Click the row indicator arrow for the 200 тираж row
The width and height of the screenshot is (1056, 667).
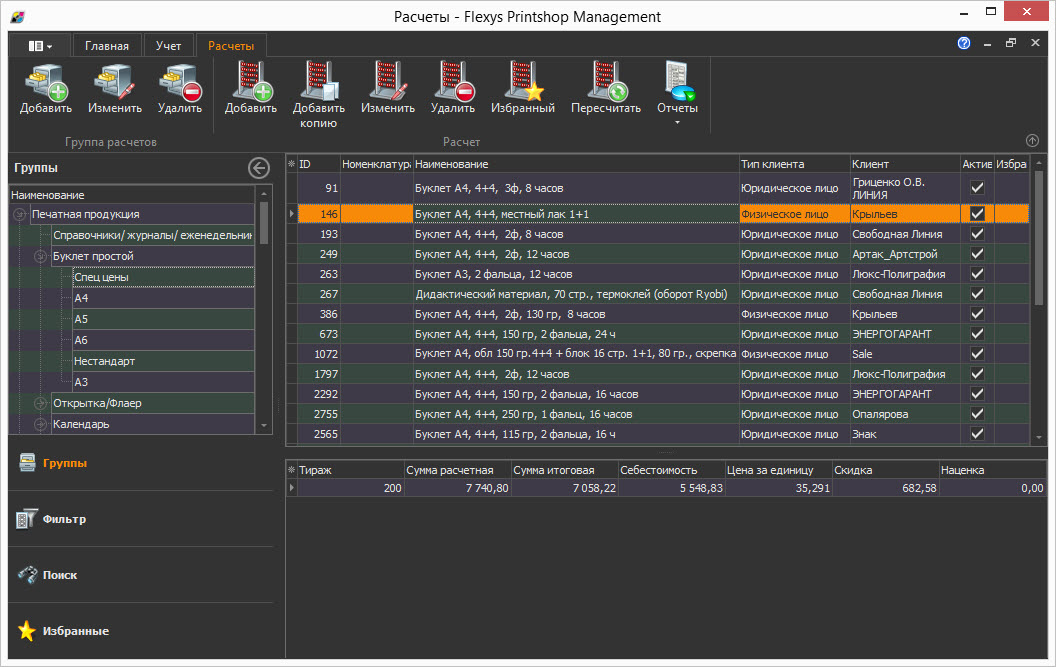point(292,487)
